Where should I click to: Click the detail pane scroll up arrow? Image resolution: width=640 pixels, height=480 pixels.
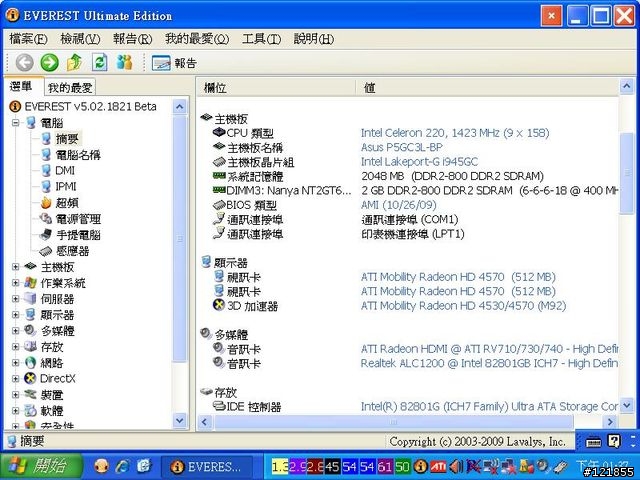(x=627, y=87)
